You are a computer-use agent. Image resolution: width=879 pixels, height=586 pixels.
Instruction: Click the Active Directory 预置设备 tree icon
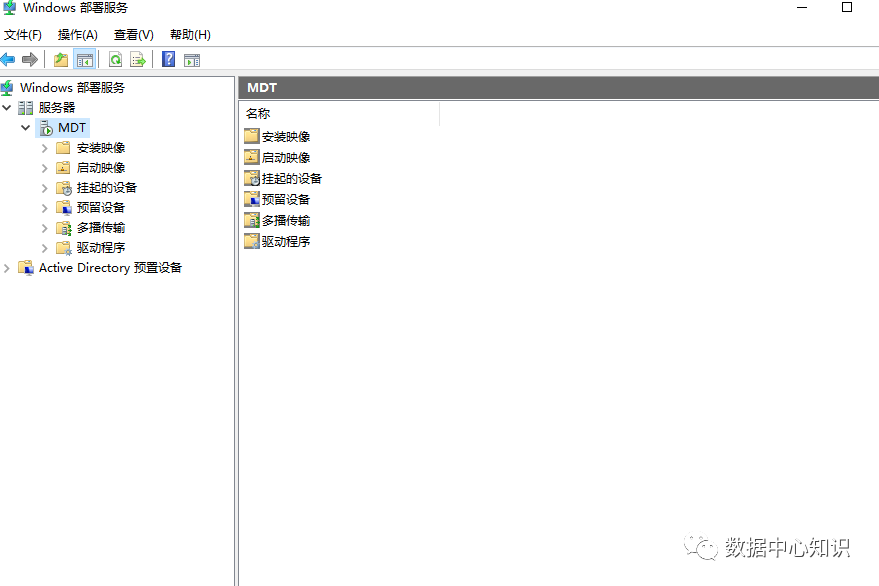pyautogui.click(x=26, y=267)
